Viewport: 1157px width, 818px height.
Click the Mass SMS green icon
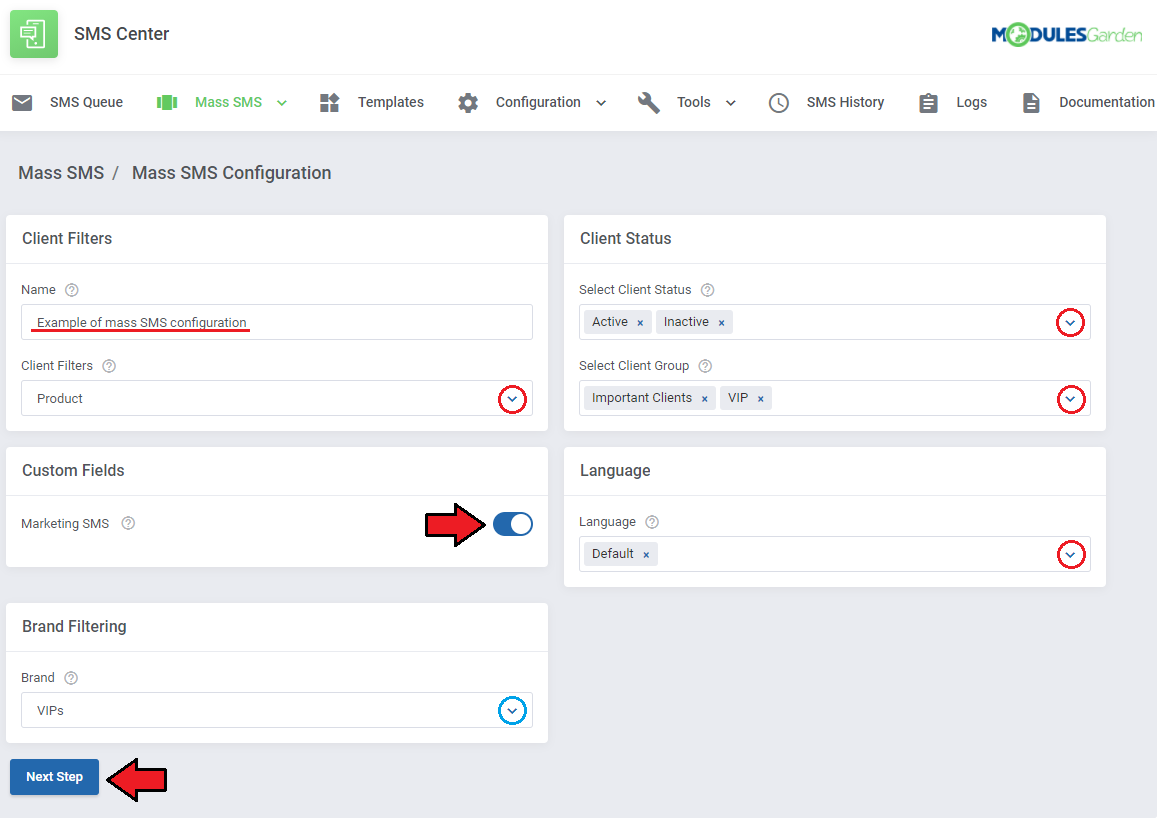167,103
